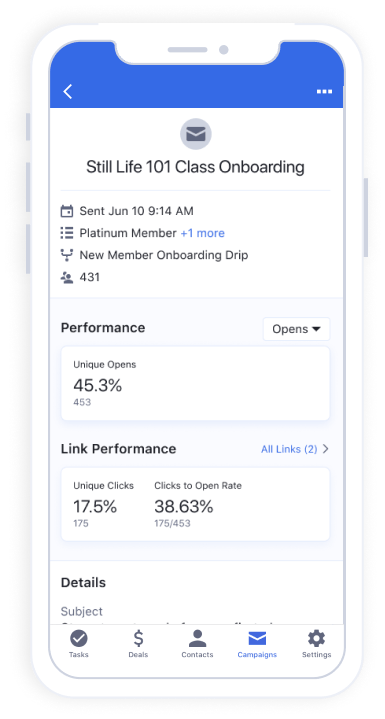The image size is (385, 719).
Task: Switch to the Deals tab
Action: [x=138, y=644]
